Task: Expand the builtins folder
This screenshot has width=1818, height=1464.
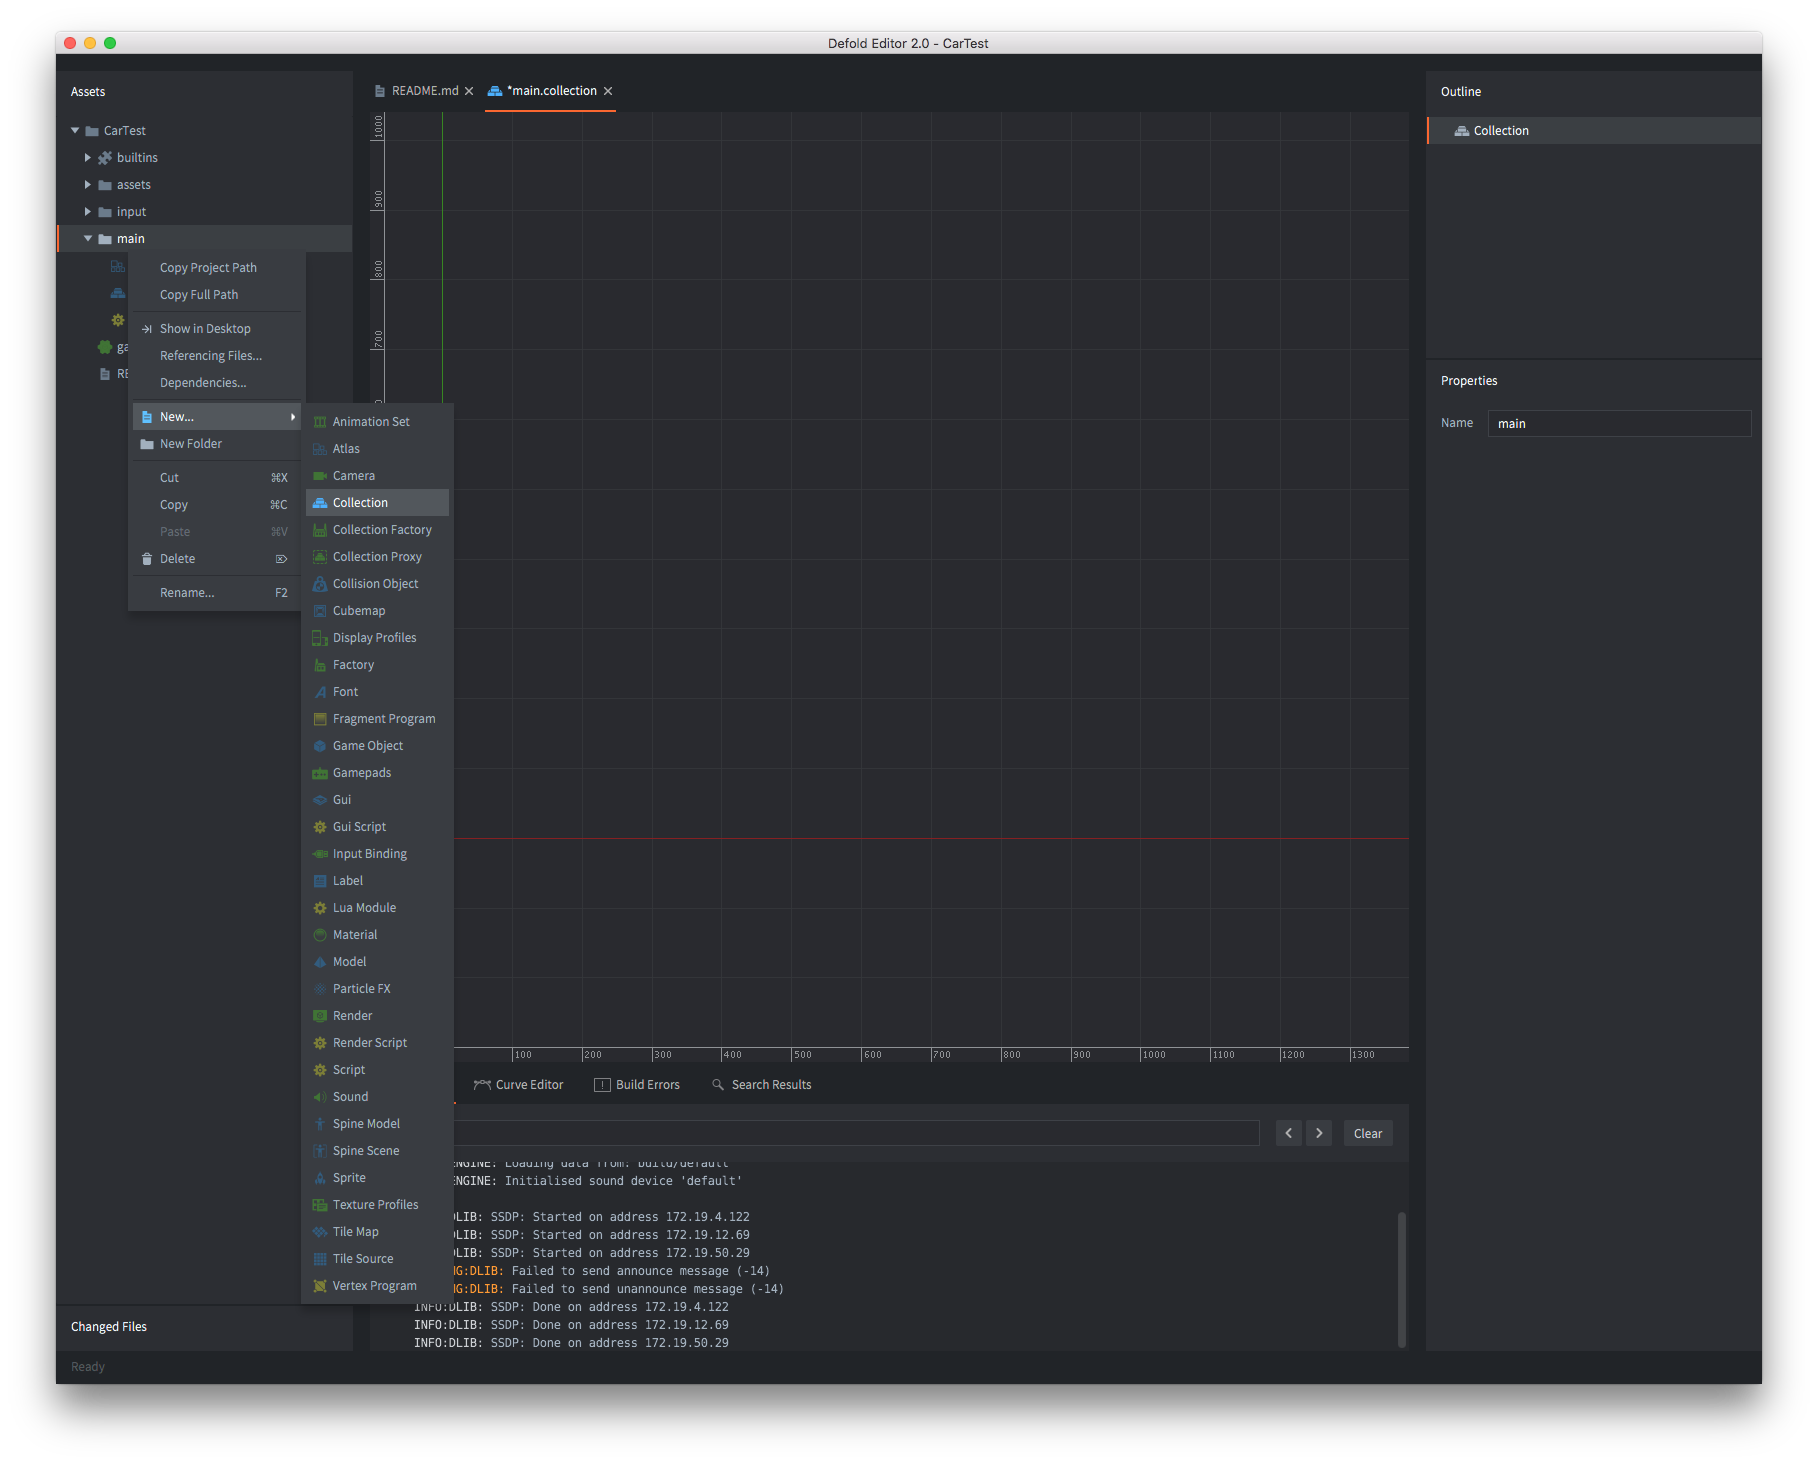Action: pyautogui.click(x=88, y=158)
